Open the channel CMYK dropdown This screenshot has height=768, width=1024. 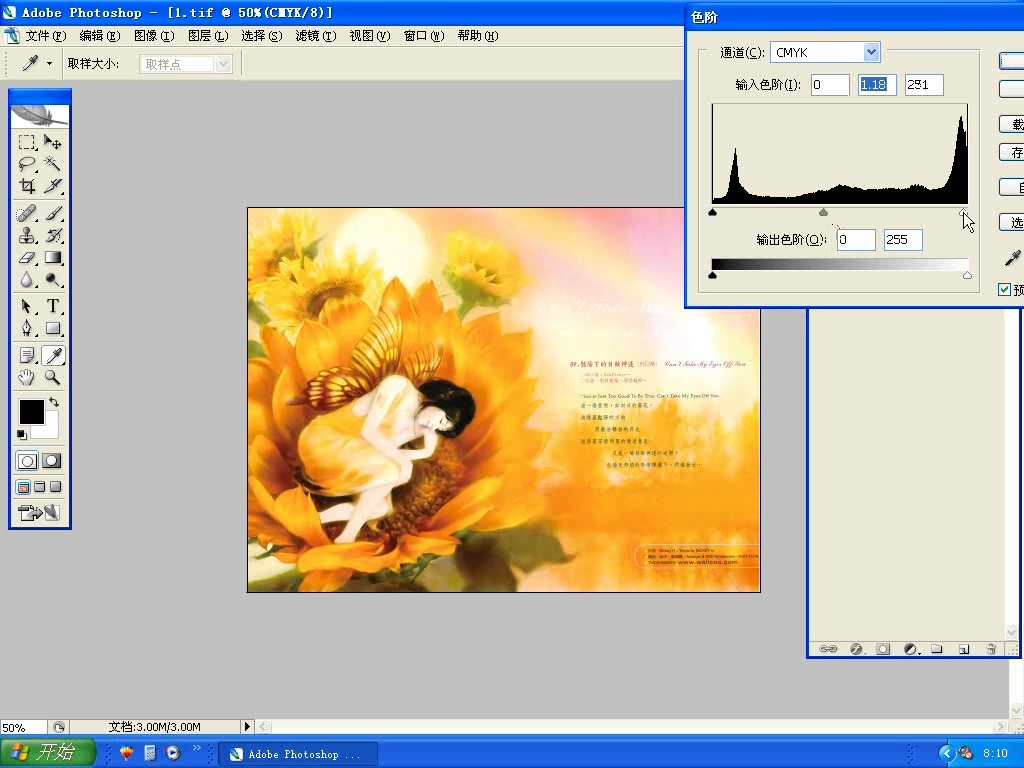(871, 53)
